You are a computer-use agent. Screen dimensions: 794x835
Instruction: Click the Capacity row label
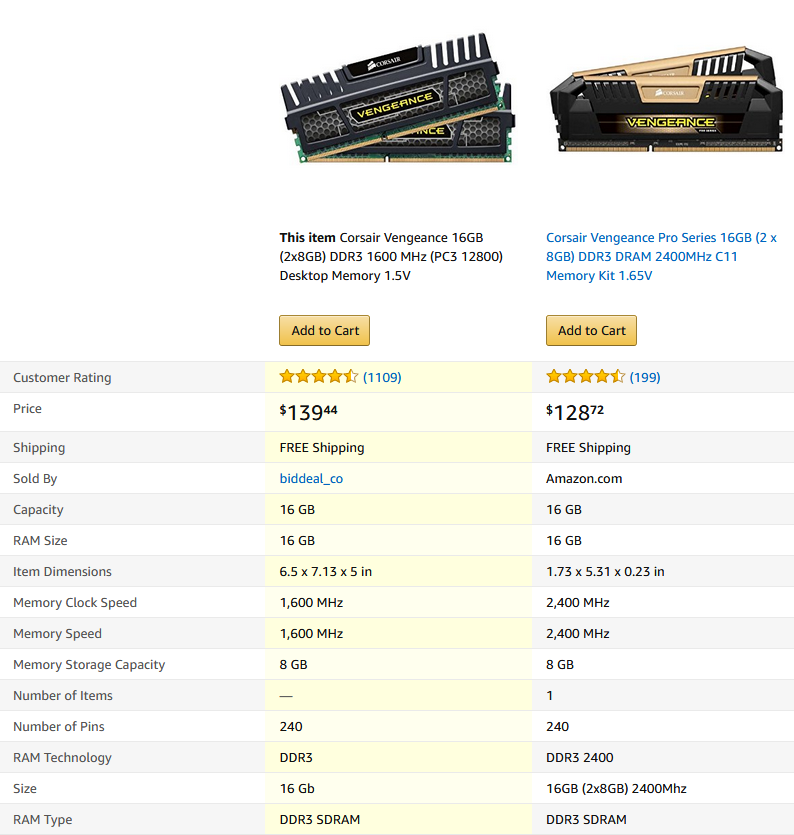coord(38,510)
